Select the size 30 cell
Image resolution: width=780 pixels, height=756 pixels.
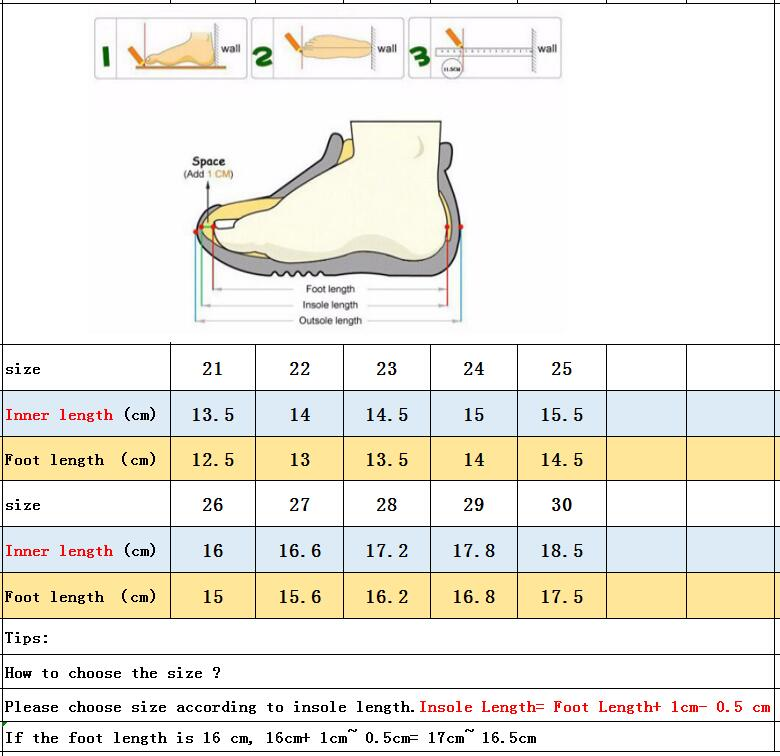click(x=561, y=505)
